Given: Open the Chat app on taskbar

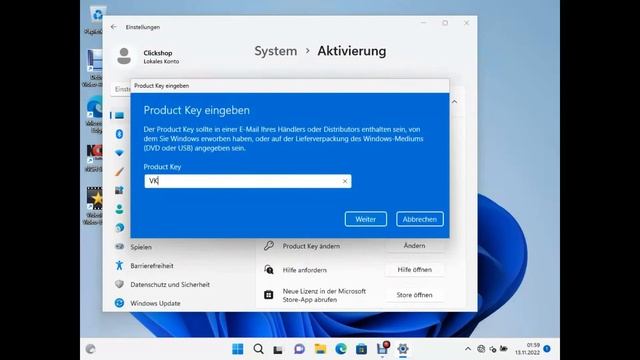Looking at the screenshot, I should tap(299, 349).
